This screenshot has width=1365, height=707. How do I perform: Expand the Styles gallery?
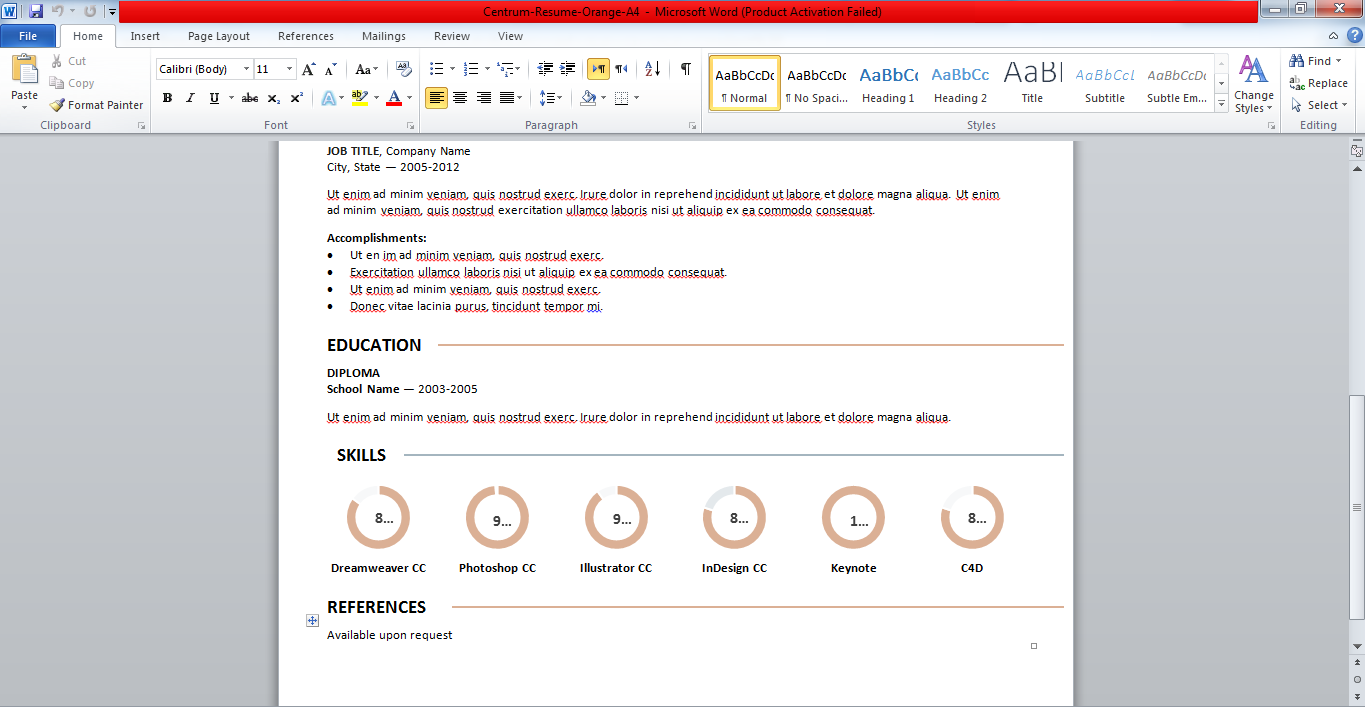[1221, 103]
